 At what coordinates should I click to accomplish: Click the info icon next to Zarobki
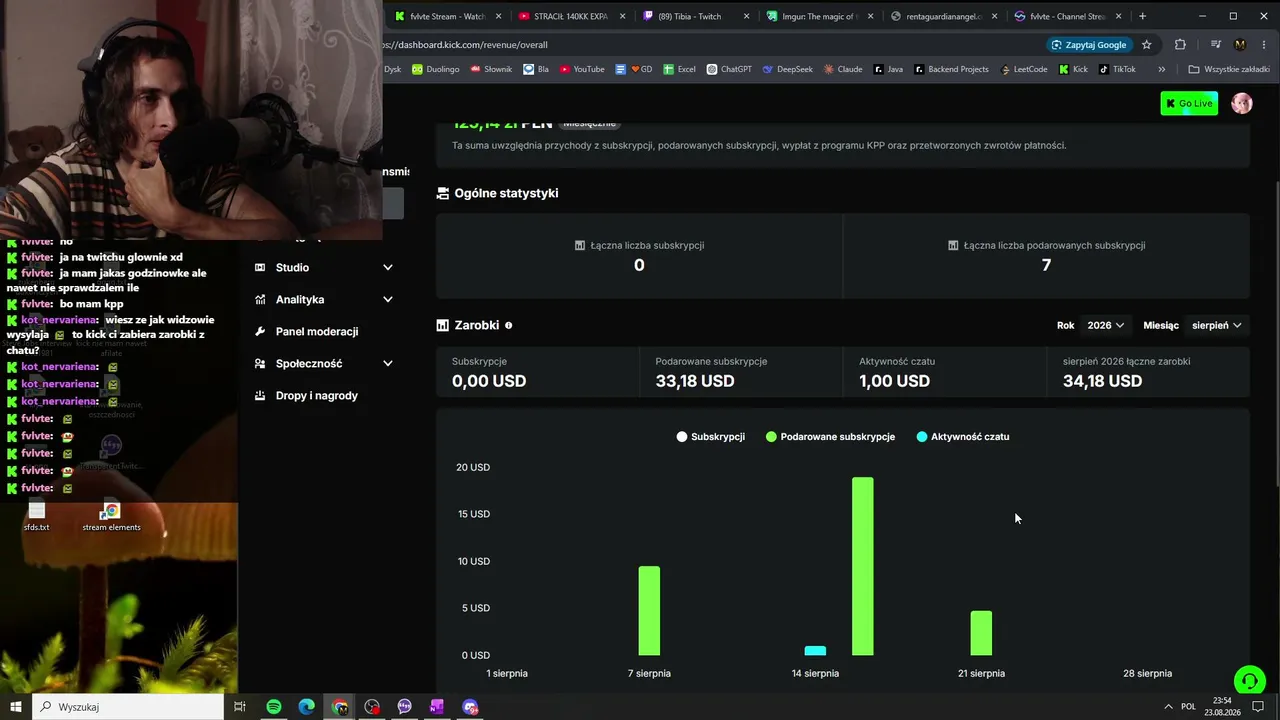coord(508,325)
